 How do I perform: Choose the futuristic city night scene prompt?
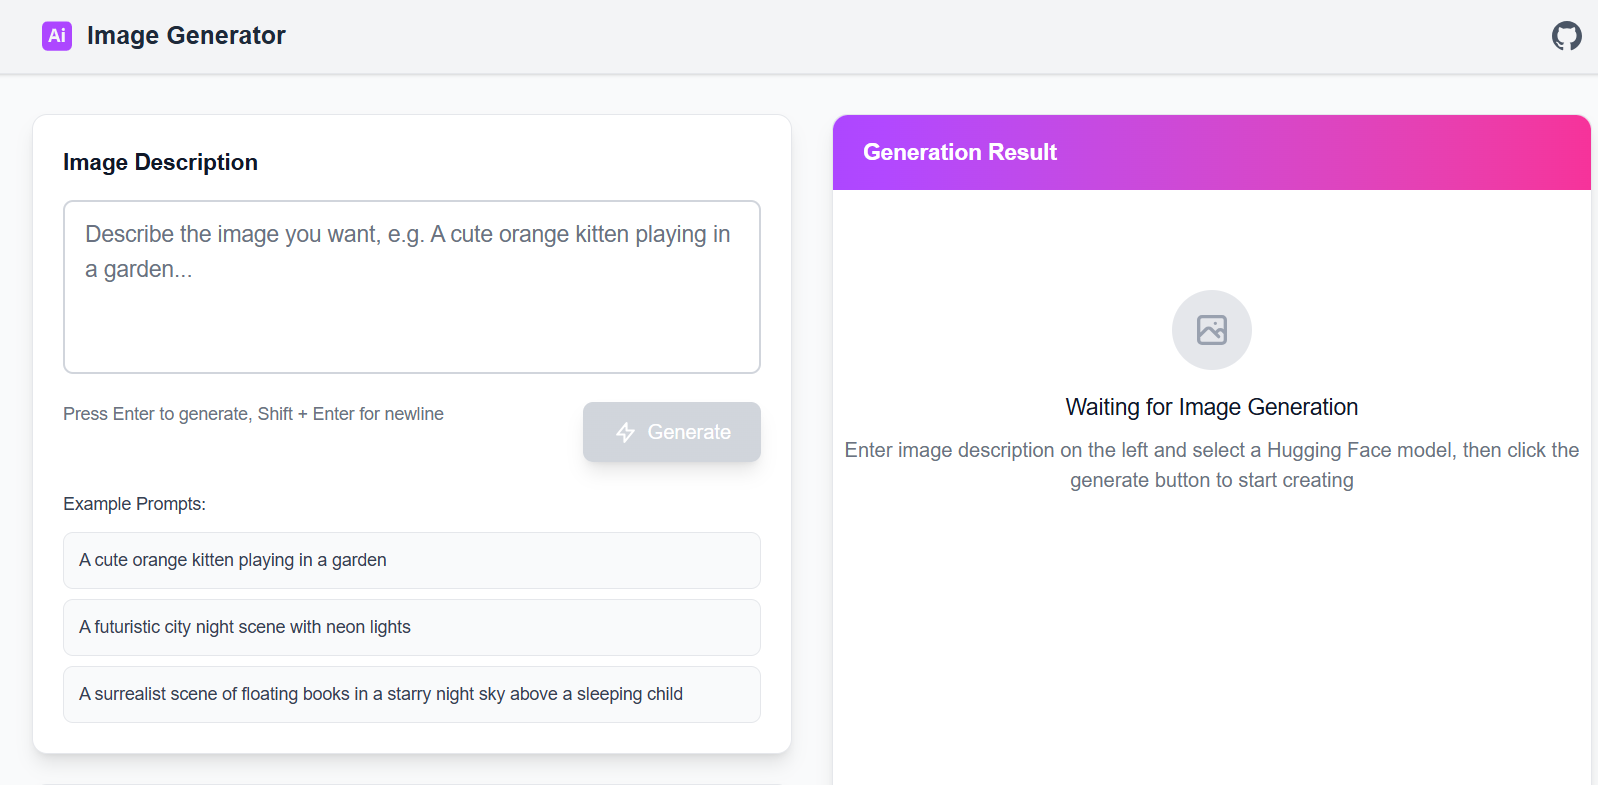tap(412, 627)
